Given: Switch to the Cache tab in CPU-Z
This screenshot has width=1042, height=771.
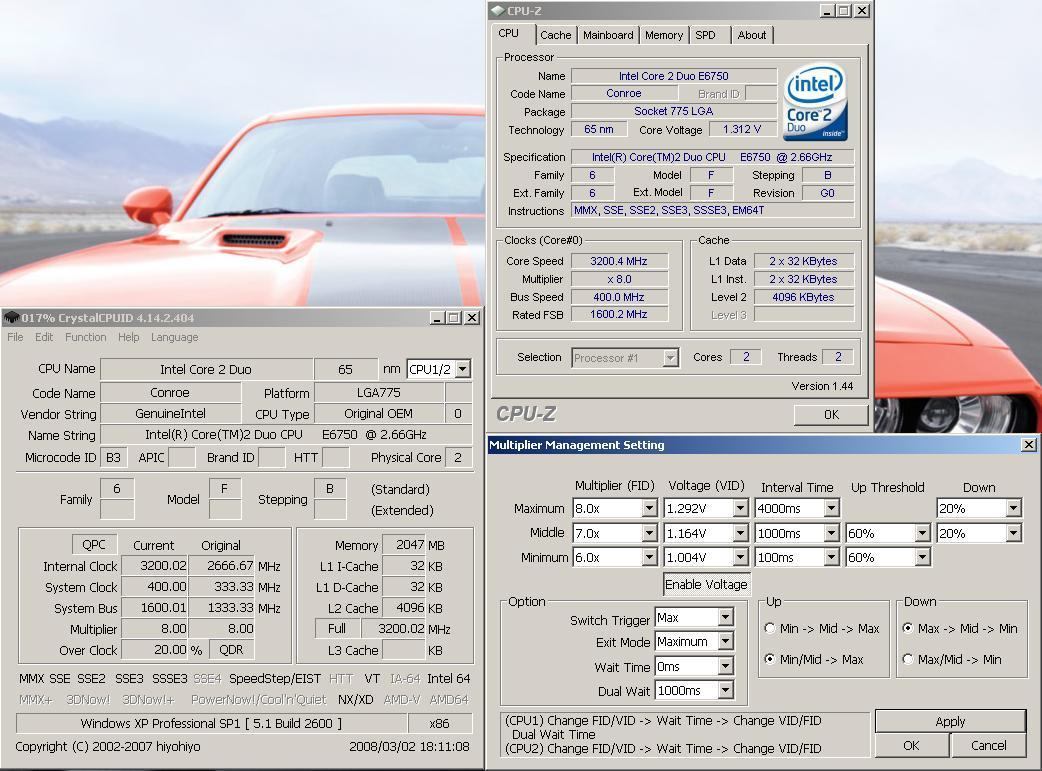Looking at the screenshot, I should pyautogui.click(x=556, y=35).
